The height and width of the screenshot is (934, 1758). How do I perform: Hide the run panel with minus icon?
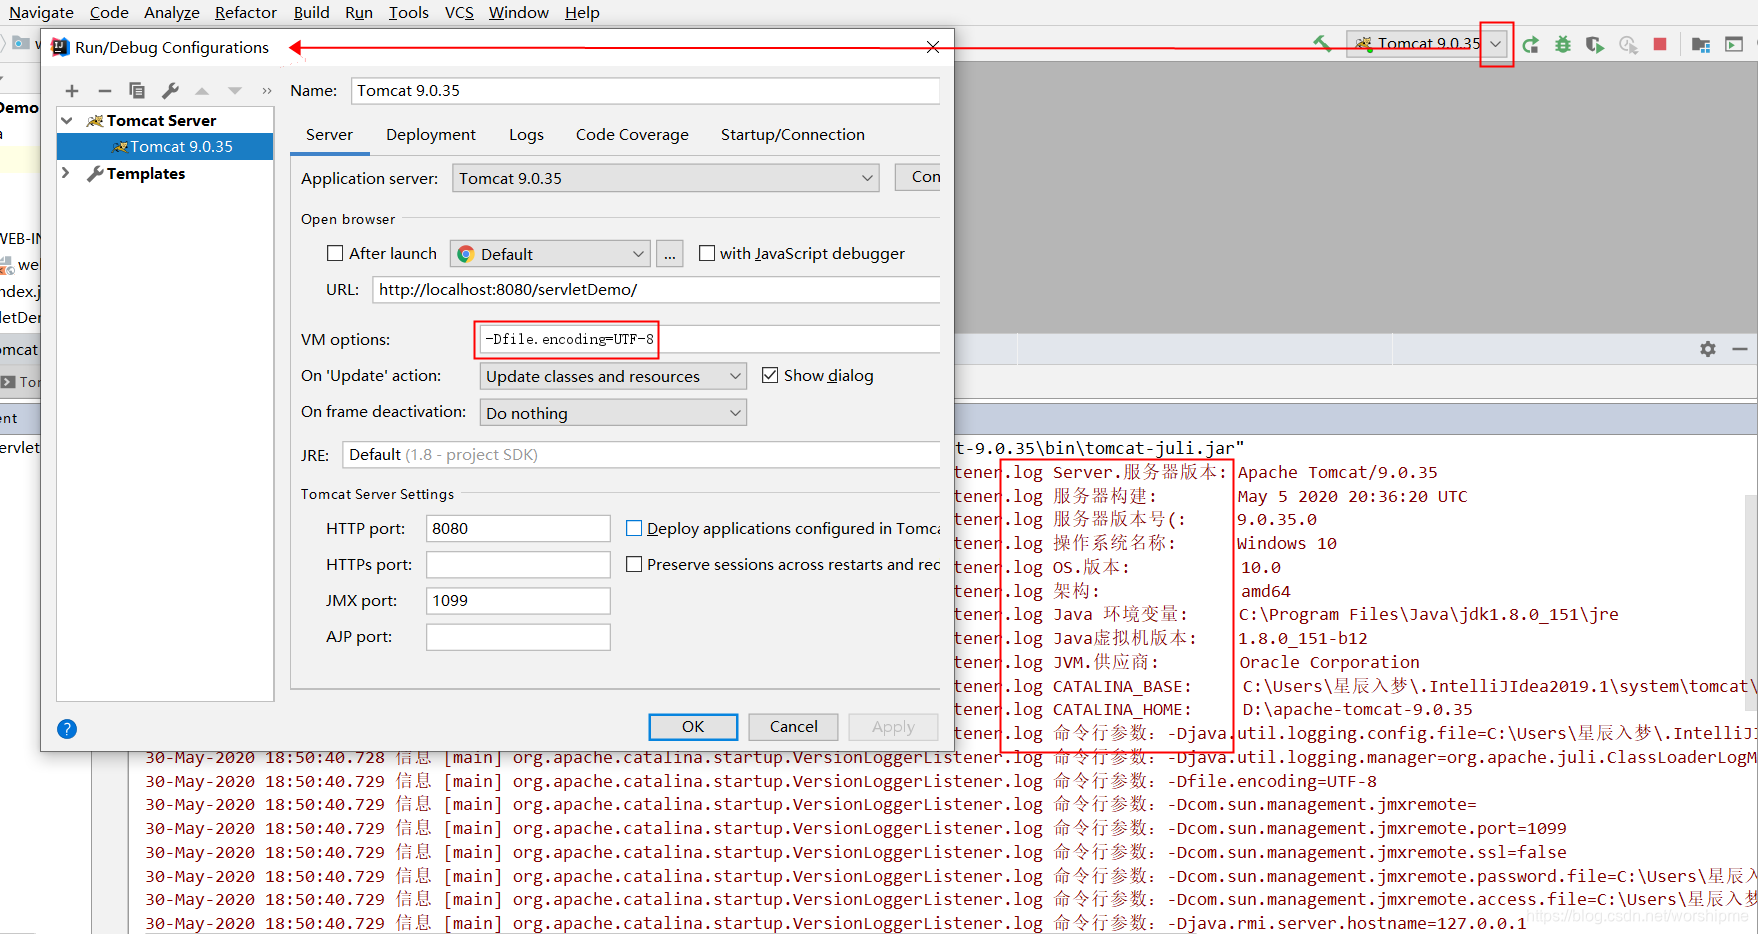(x=1740, y=348)
